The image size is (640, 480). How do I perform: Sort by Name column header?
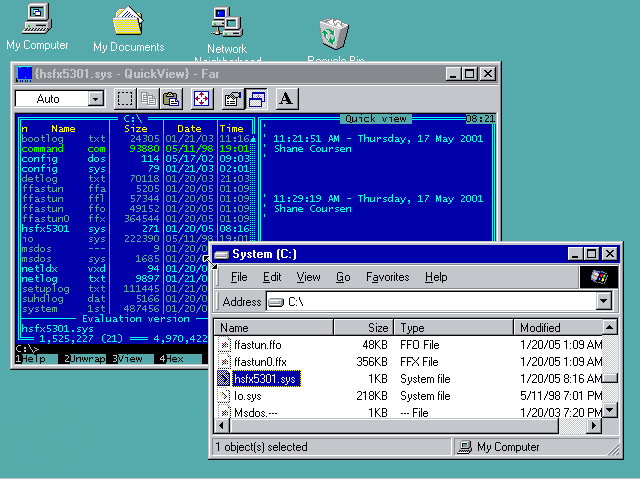click(274, 328)
